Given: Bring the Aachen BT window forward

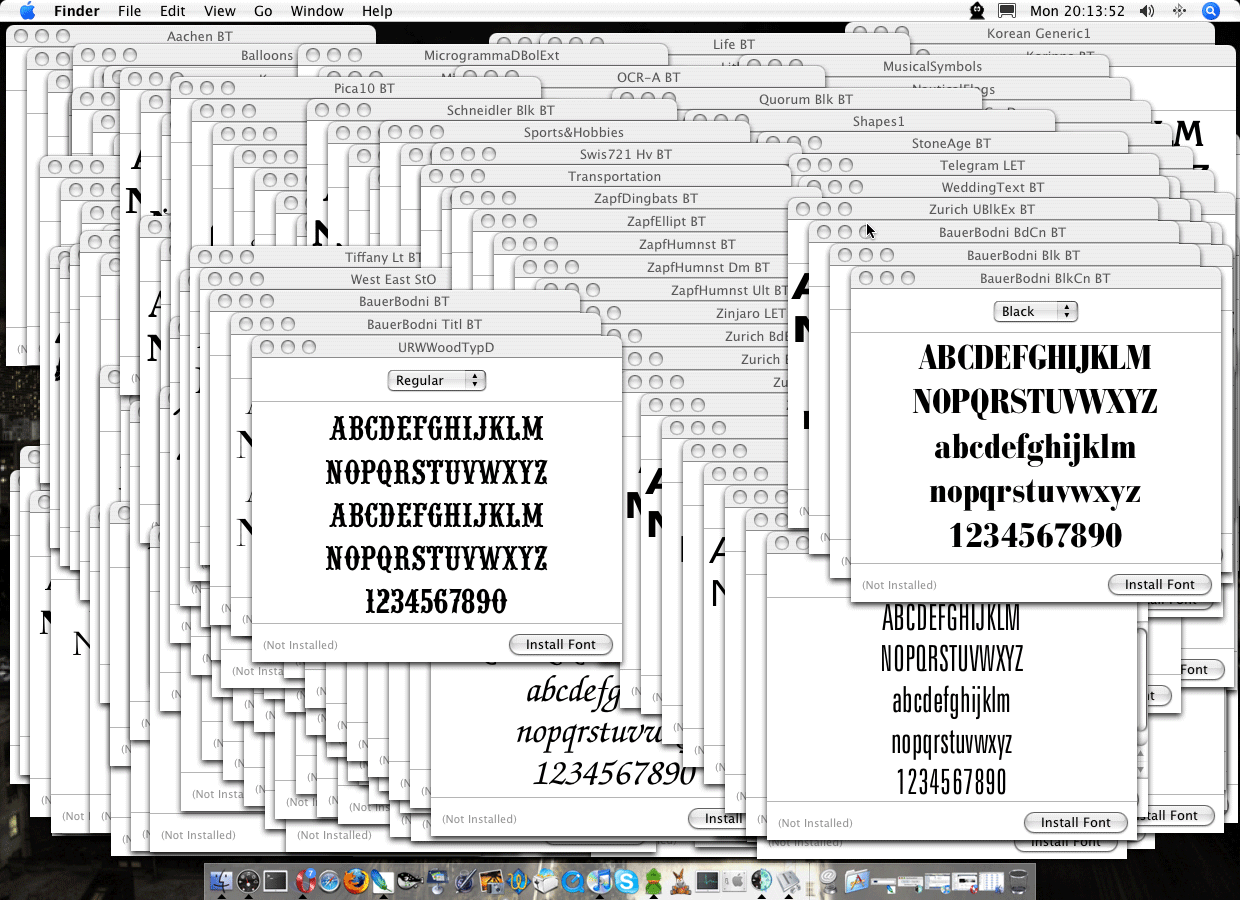Looking at the screenshot, I should coord(200,36).
